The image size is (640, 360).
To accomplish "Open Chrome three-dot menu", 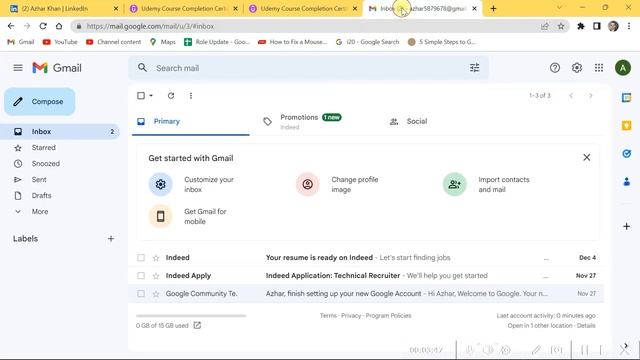I will point(629,26).
